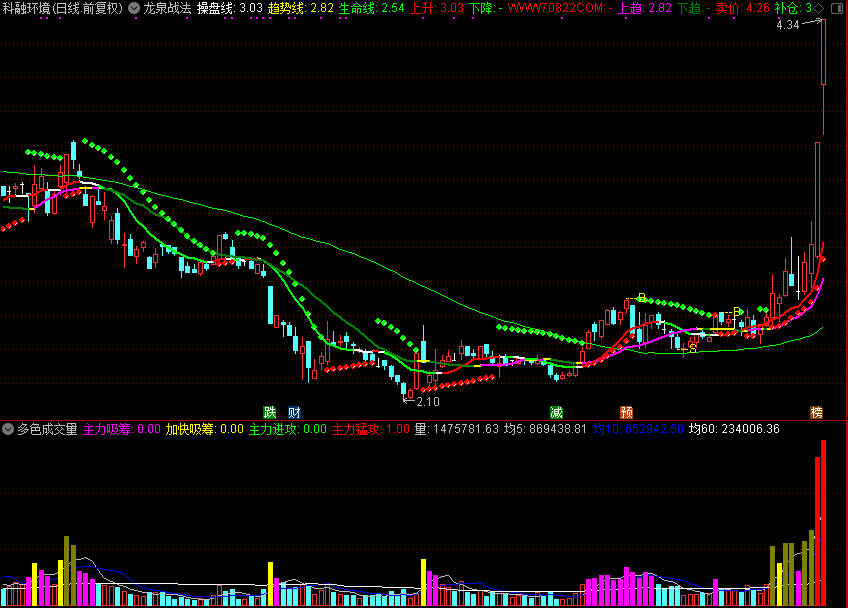Screen dimensions: 848x608
Task: Click the stock title 科融环境(日线.前复权)
Action: pos(62,8)
